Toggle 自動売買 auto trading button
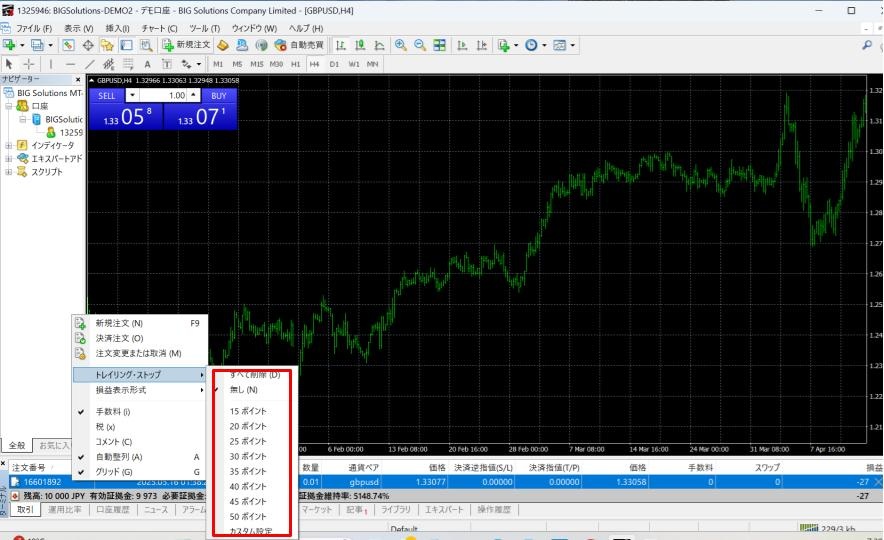 (298, 45)
